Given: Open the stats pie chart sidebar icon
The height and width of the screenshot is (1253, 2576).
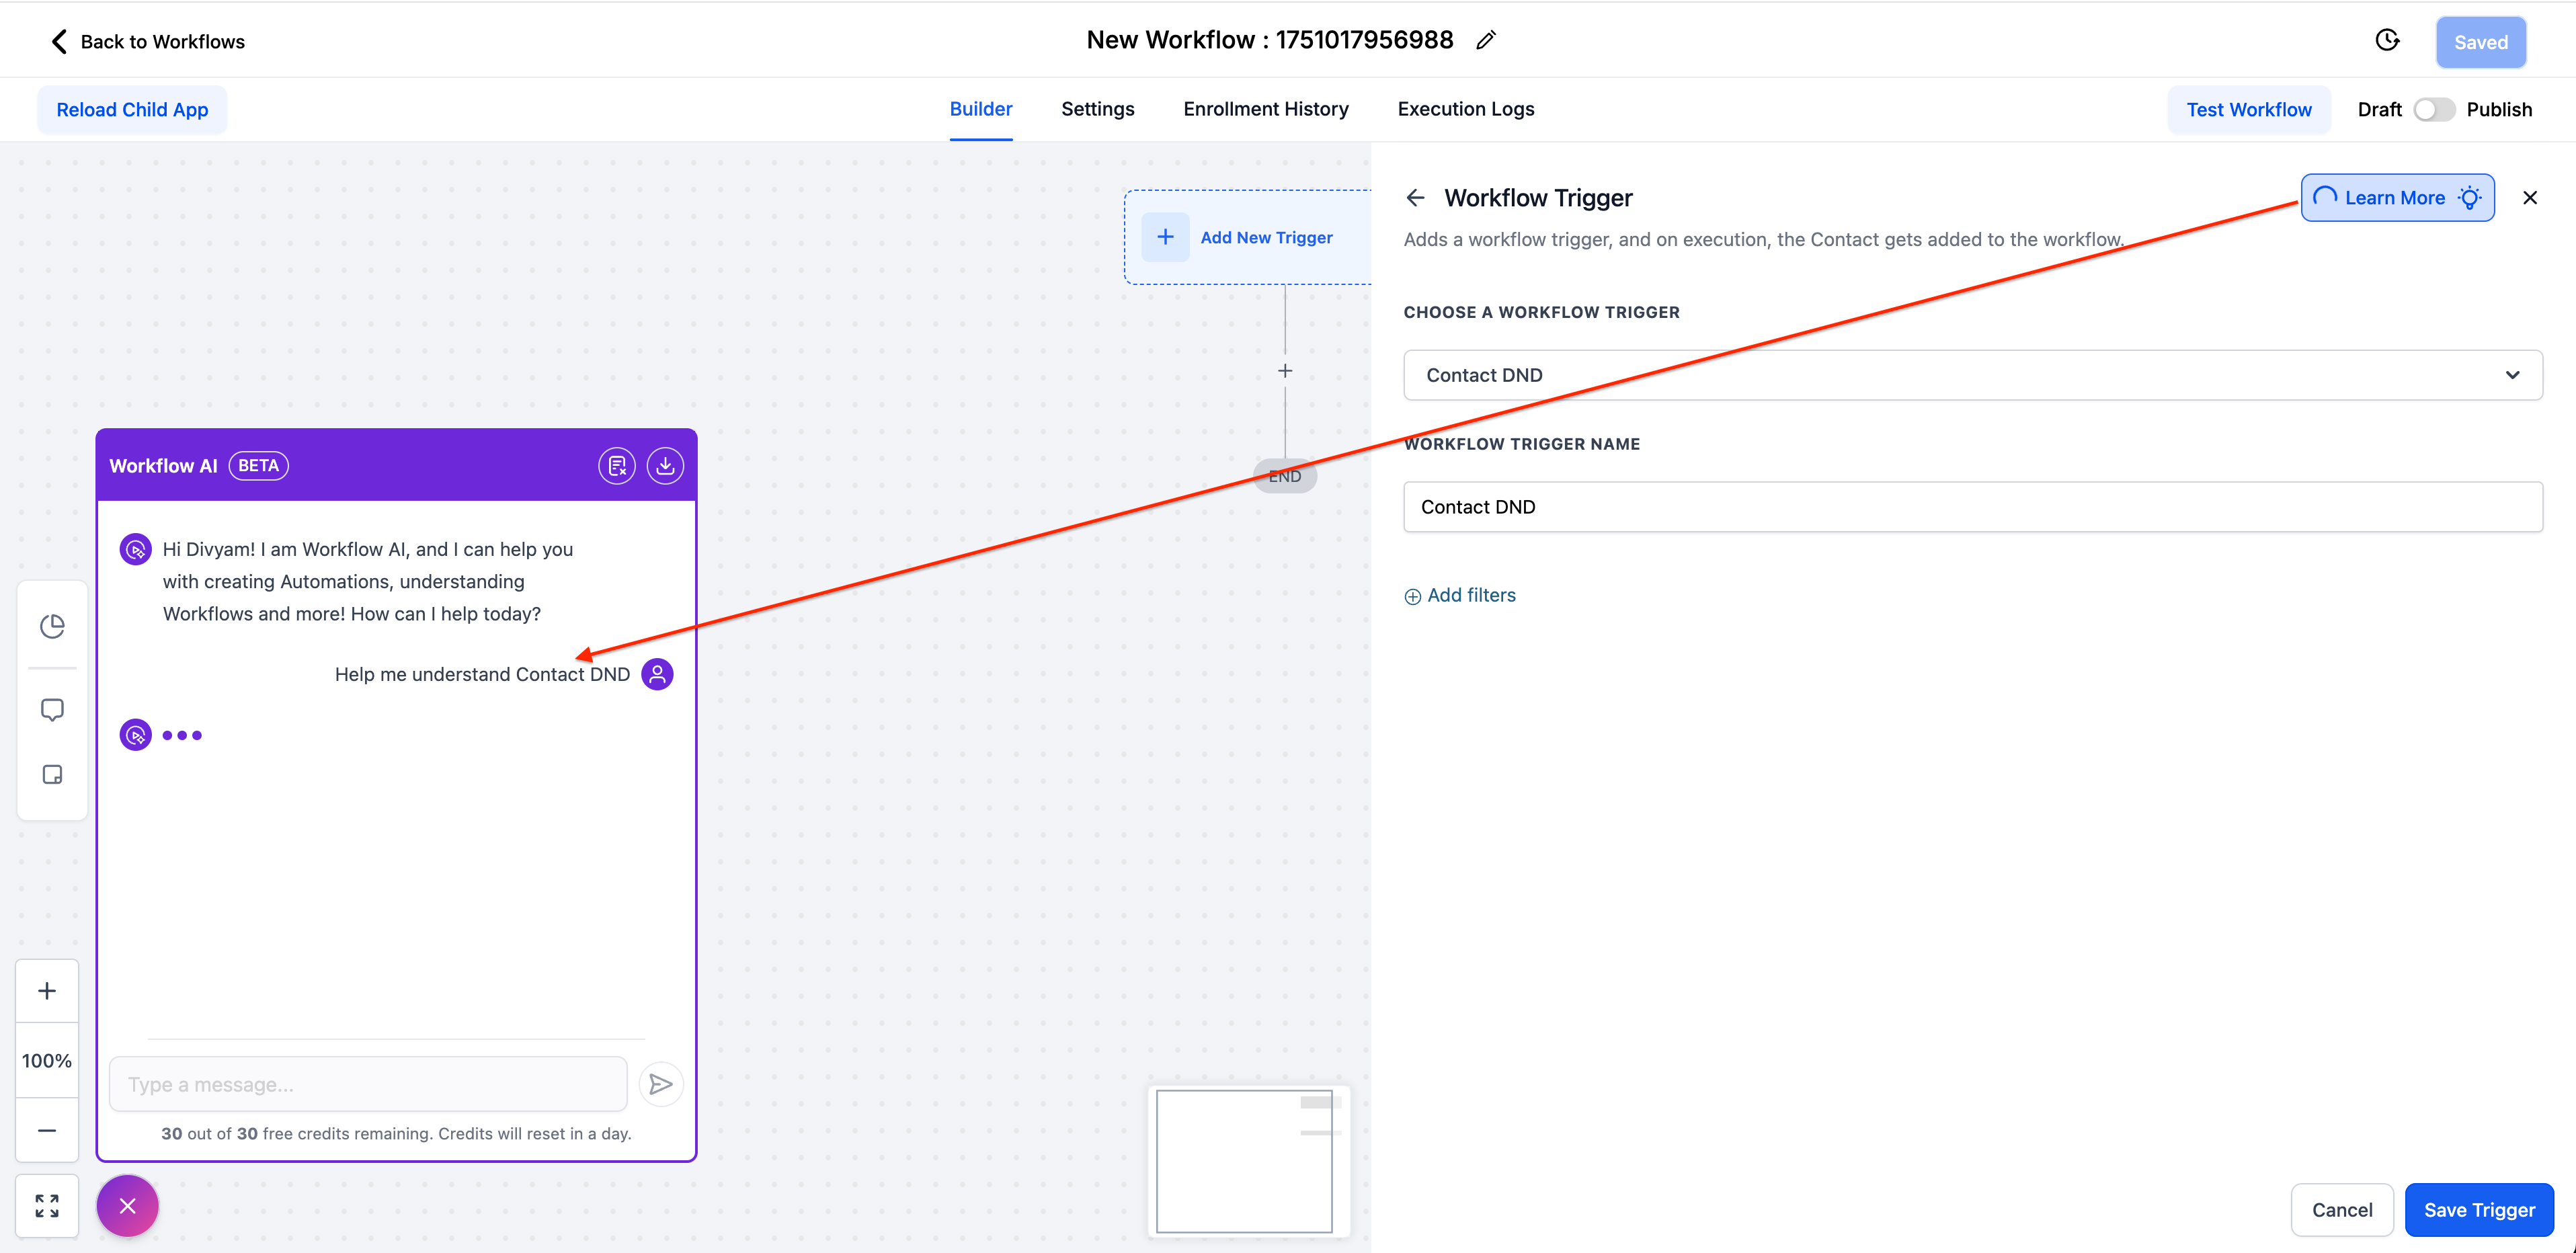Looking at the screenshot, I should tap(52, 626).
